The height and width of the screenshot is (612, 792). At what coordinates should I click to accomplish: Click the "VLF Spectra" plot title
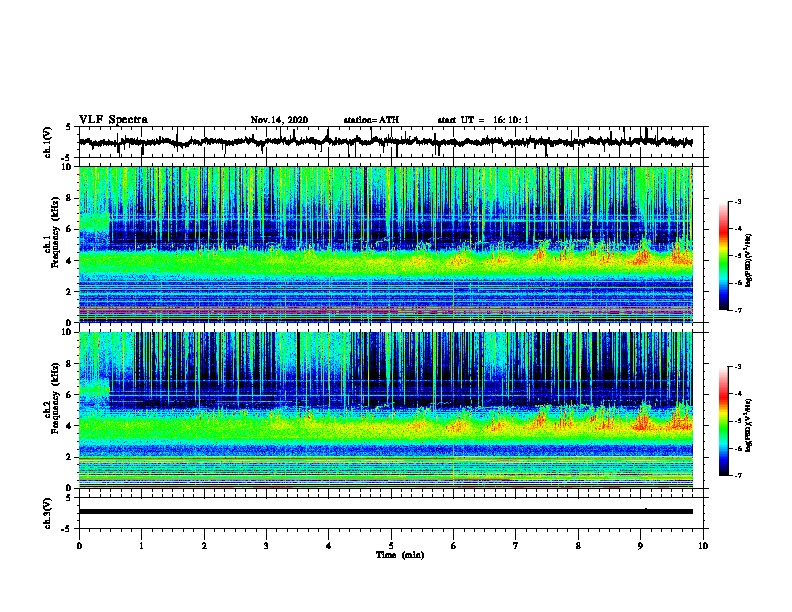(113, 120)
